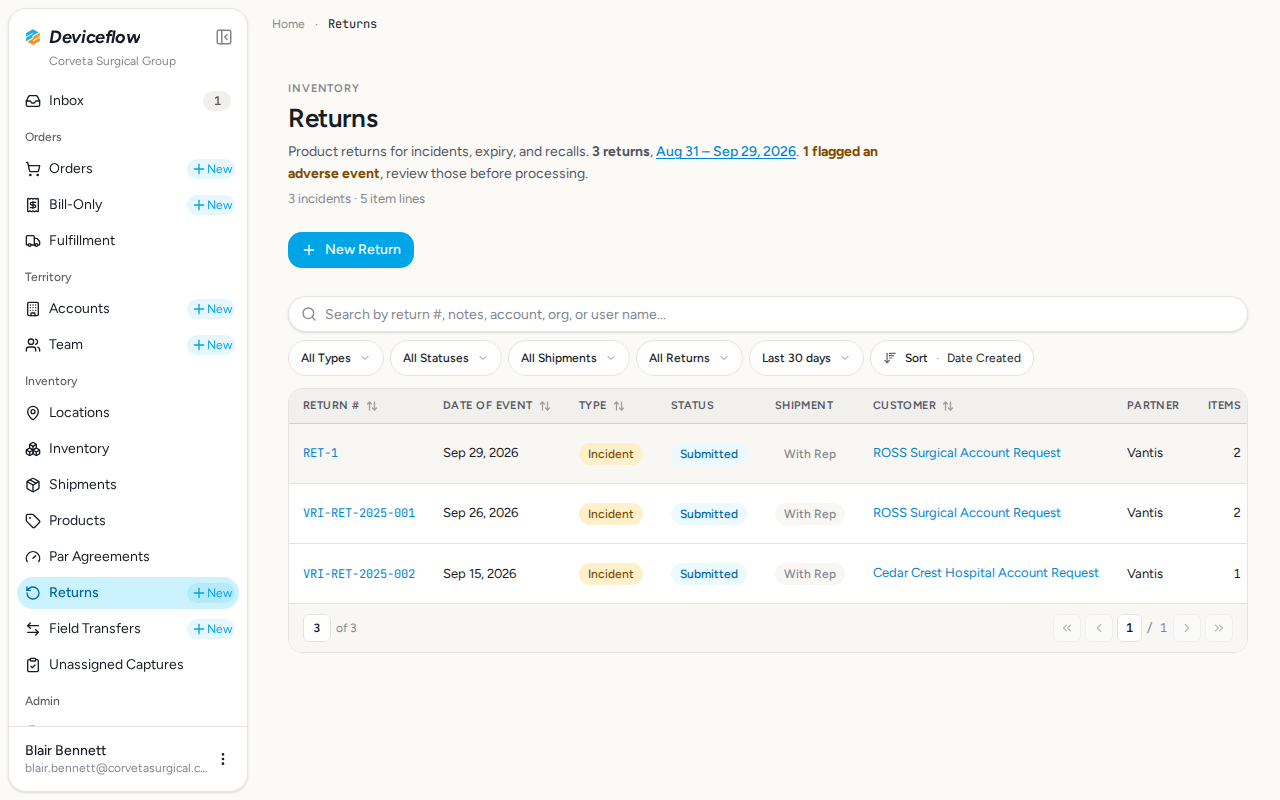This screenshot has width=1280, height=800.
Task: Open Locations pin icon
Action: click(33, 413)
